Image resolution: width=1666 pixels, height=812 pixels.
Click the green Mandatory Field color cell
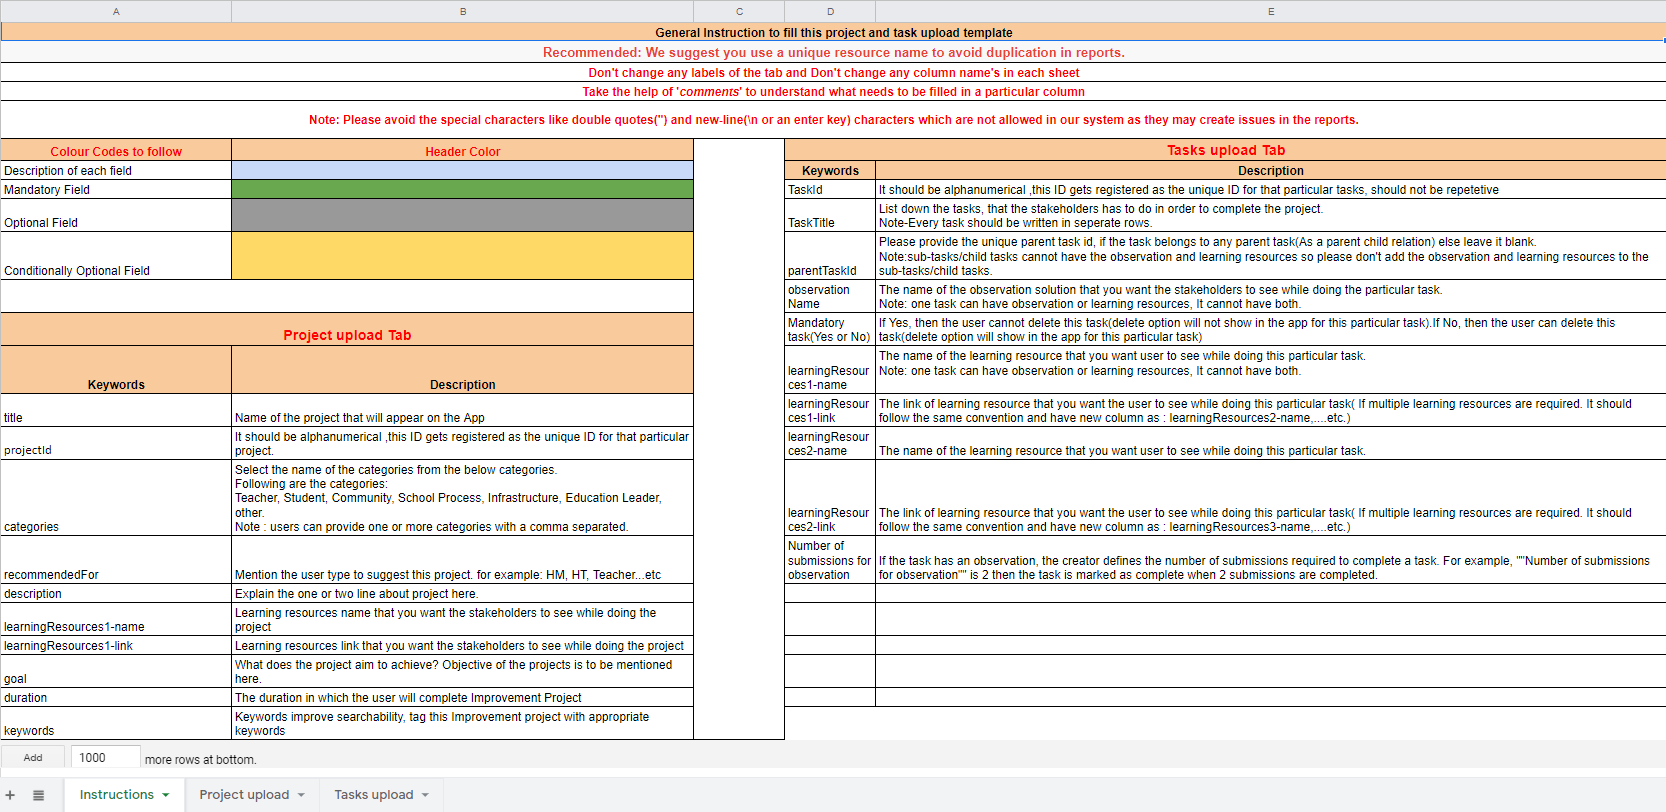tap(462, 189)
